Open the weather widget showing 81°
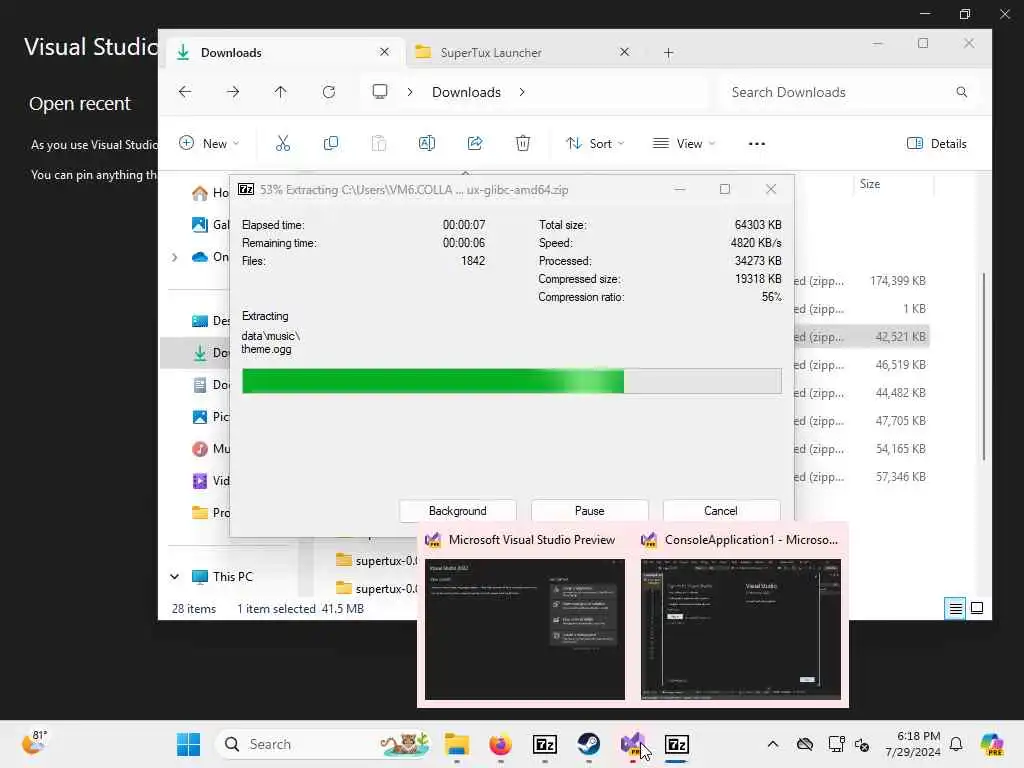The width and height of the screenshot is (1024, 768). tap(34, 743)
